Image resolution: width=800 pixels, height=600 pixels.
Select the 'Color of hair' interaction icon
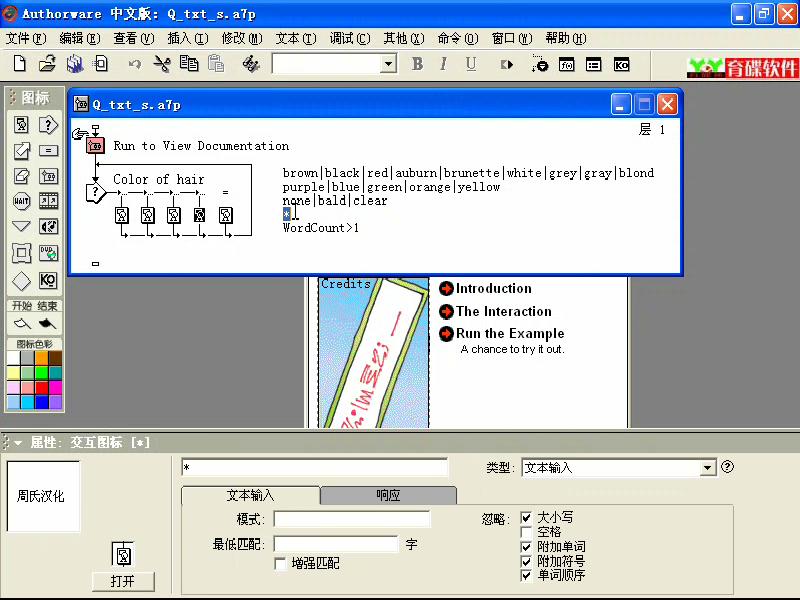tap(95, 192)
